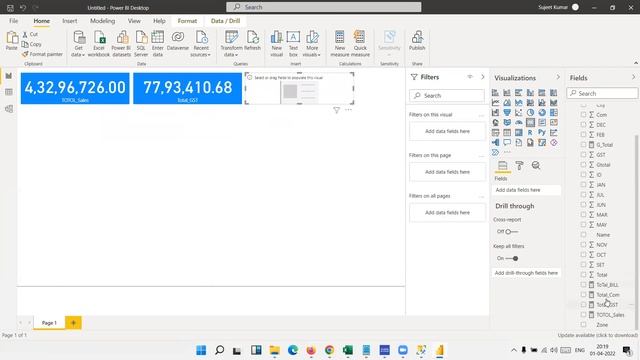
Task: Show system tray hidden icons
Action: point(513,350)
